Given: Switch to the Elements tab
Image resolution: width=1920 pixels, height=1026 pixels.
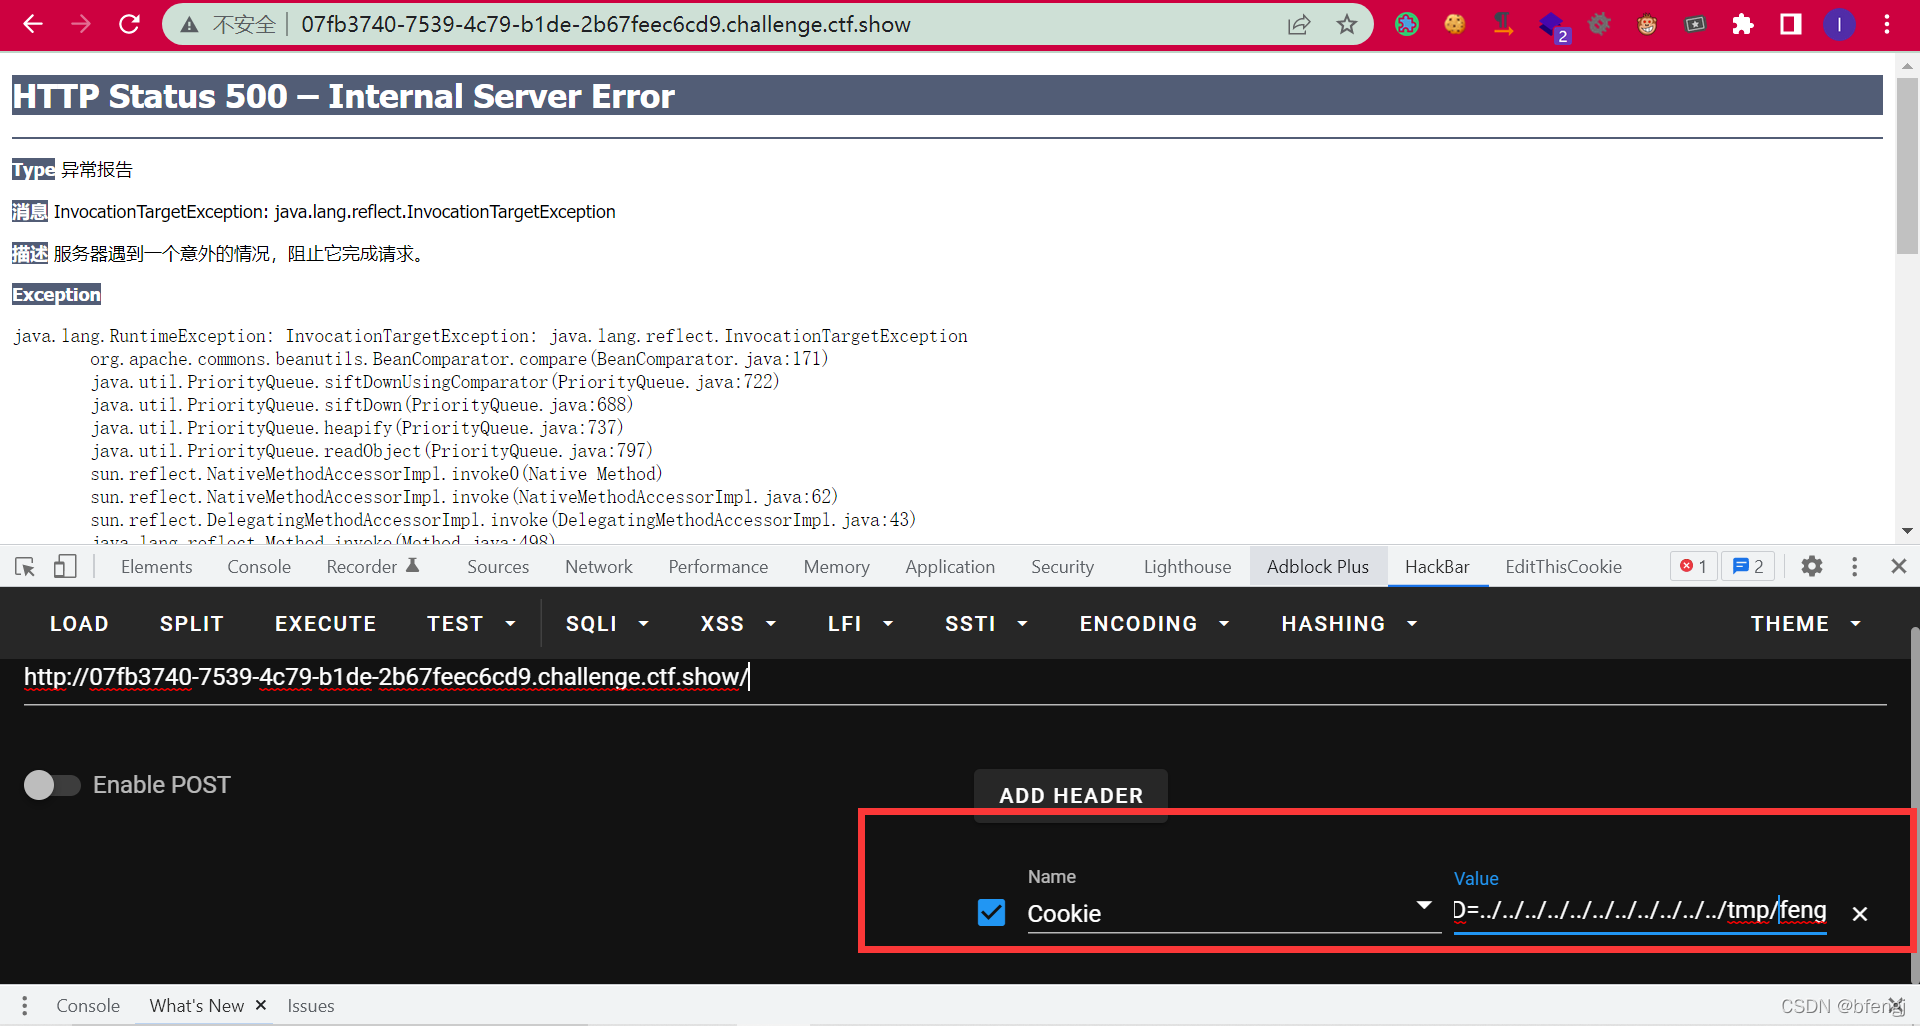Looking at the screenshot, I should 156,567.
